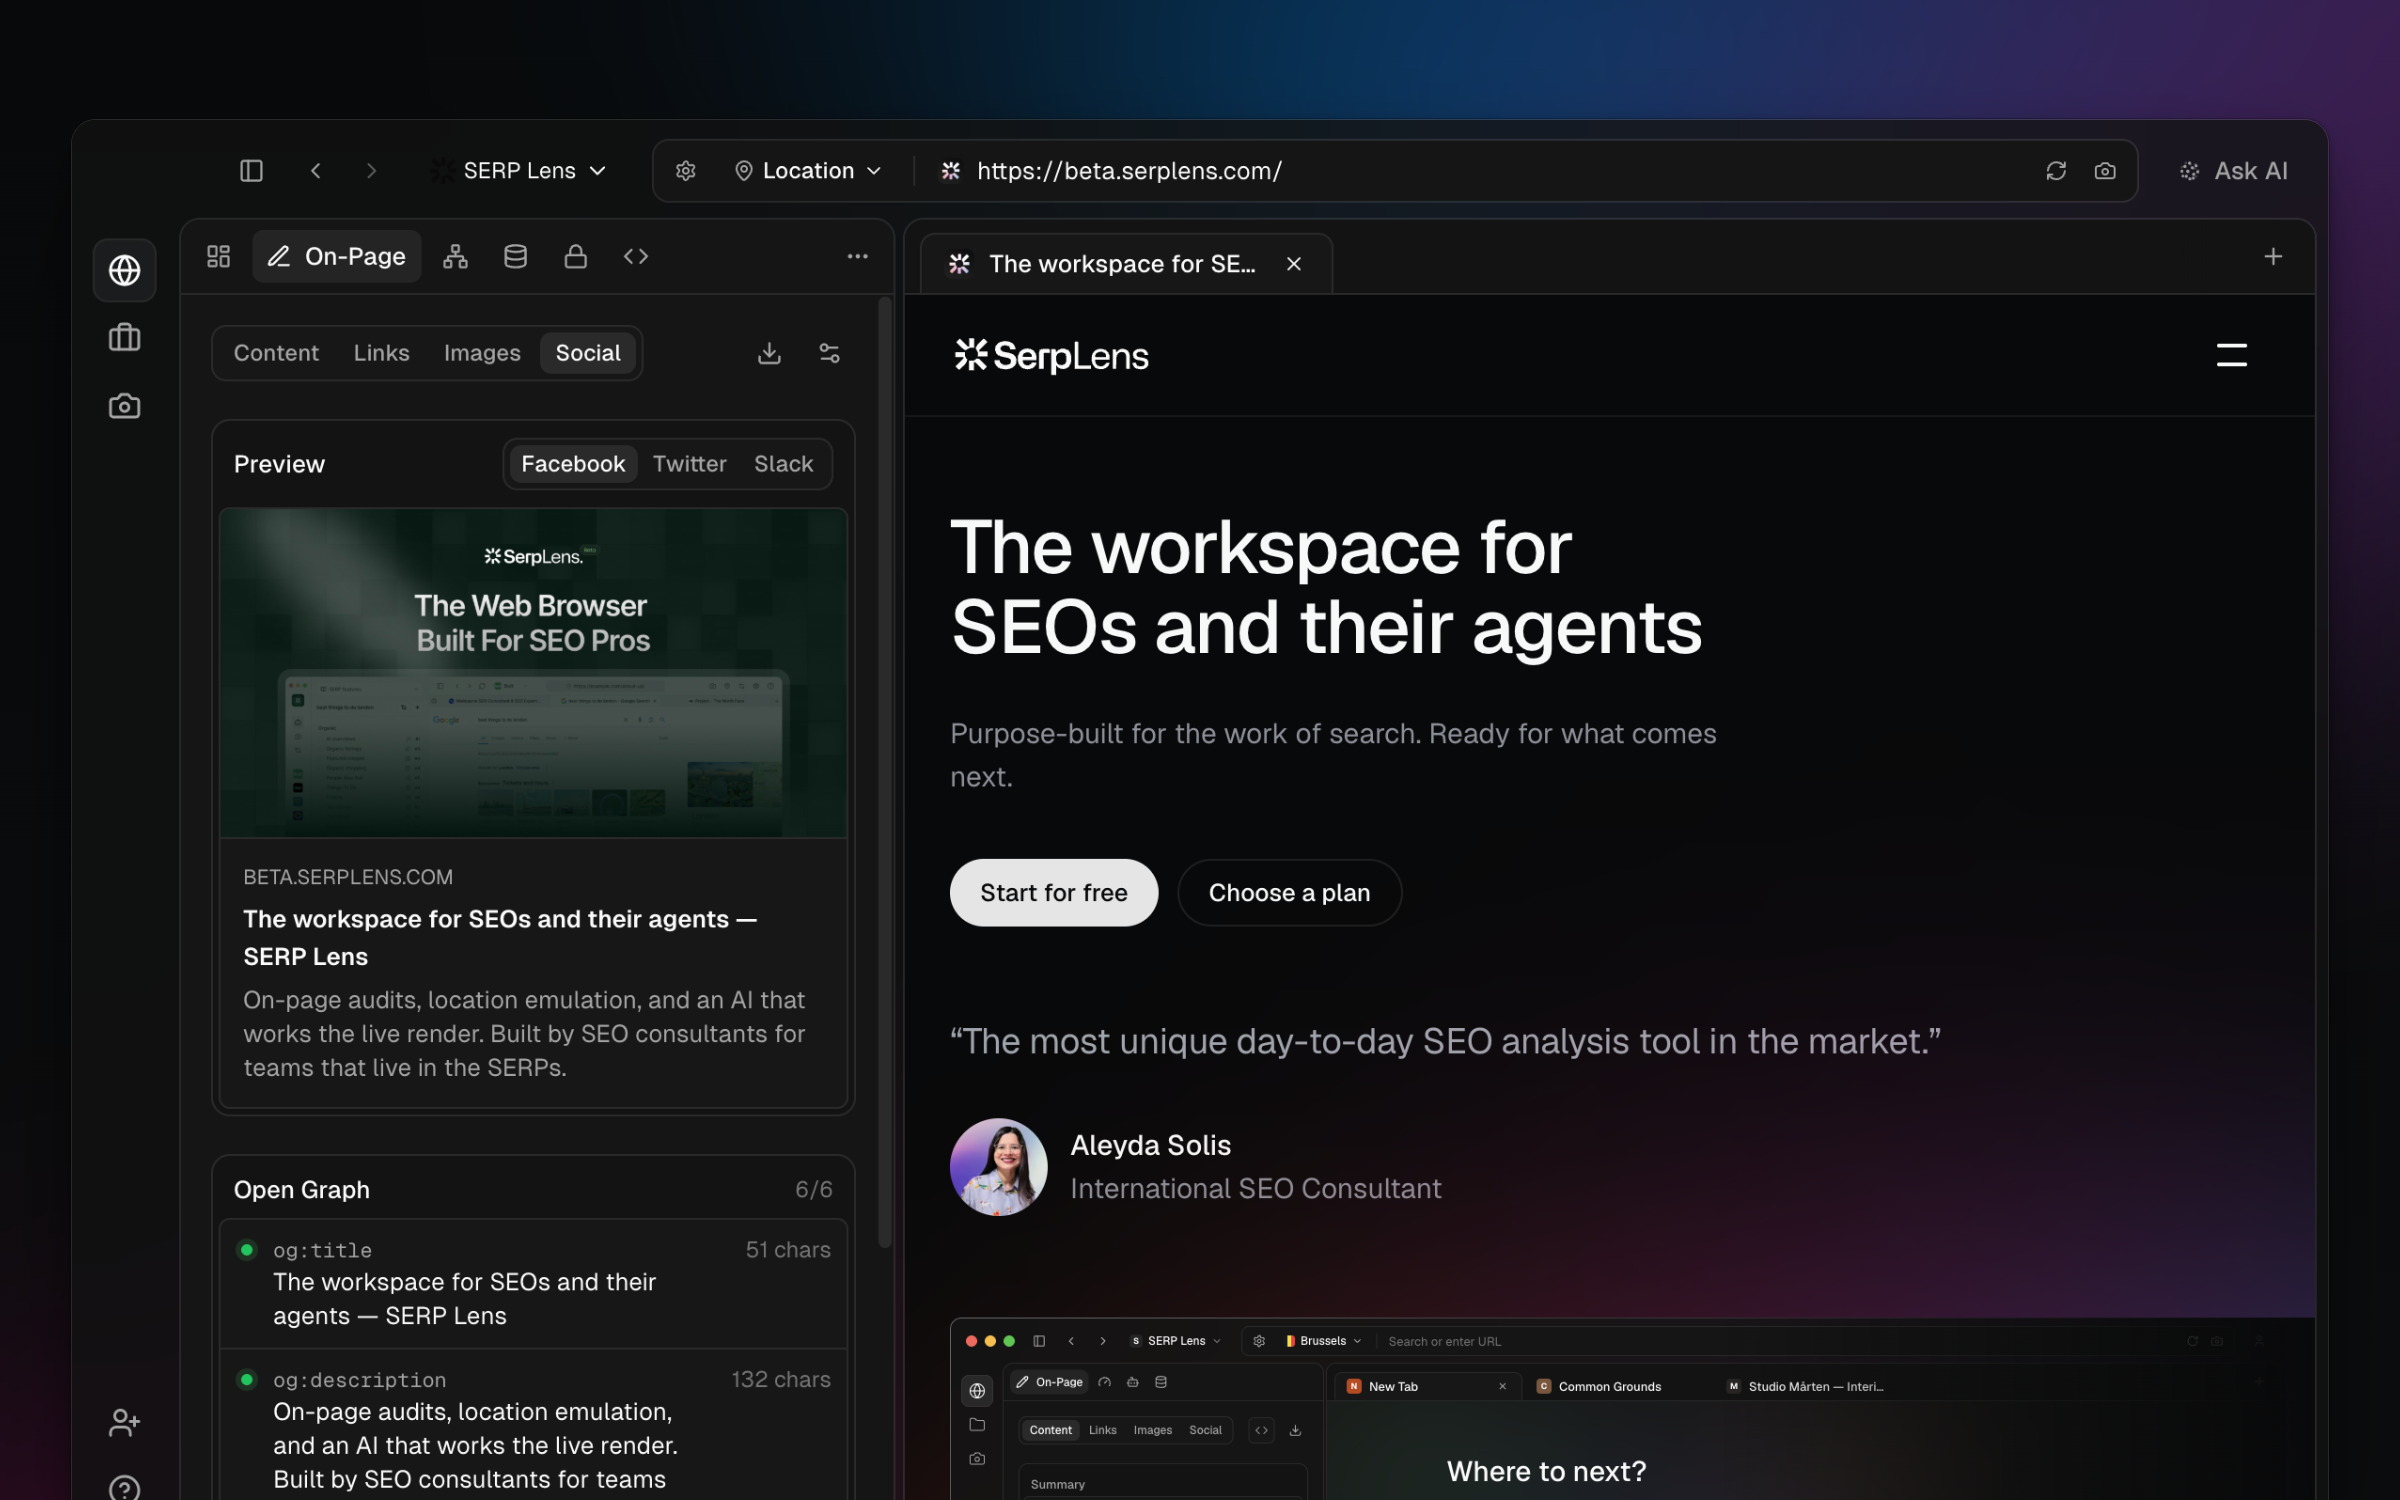Open the SERP Lens workspace dropdown
Viewport: 2400px width, 1500px height.
coord(520,171)
